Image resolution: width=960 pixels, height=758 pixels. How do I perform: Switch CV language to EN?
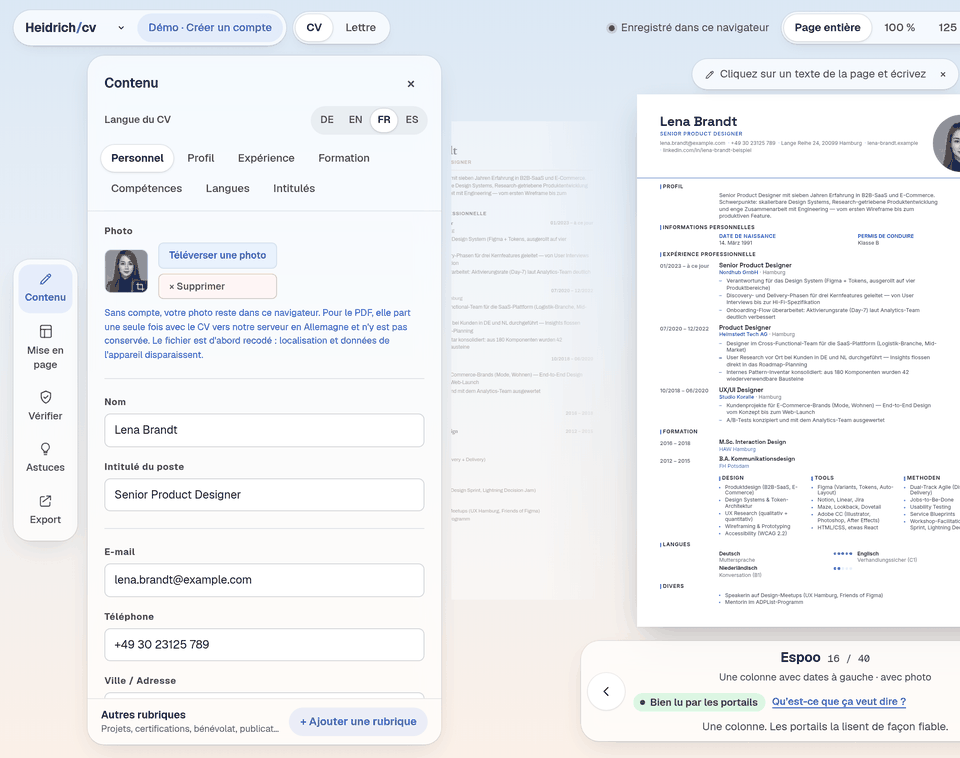pos(356,119)
